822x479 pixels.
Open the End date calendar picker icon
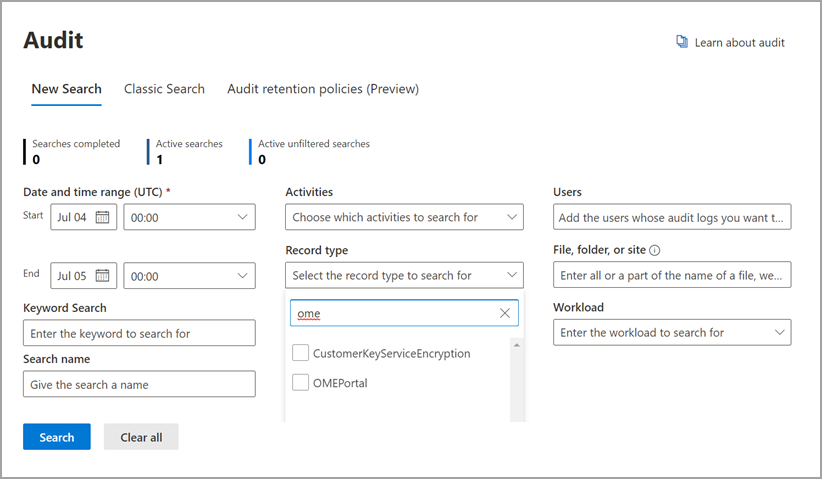[x=102, y=276]
